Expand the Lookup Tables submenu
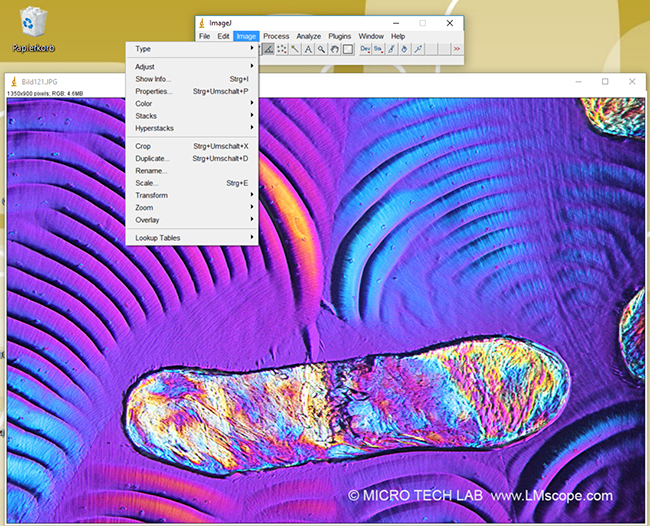 click(x=192, y=238)
